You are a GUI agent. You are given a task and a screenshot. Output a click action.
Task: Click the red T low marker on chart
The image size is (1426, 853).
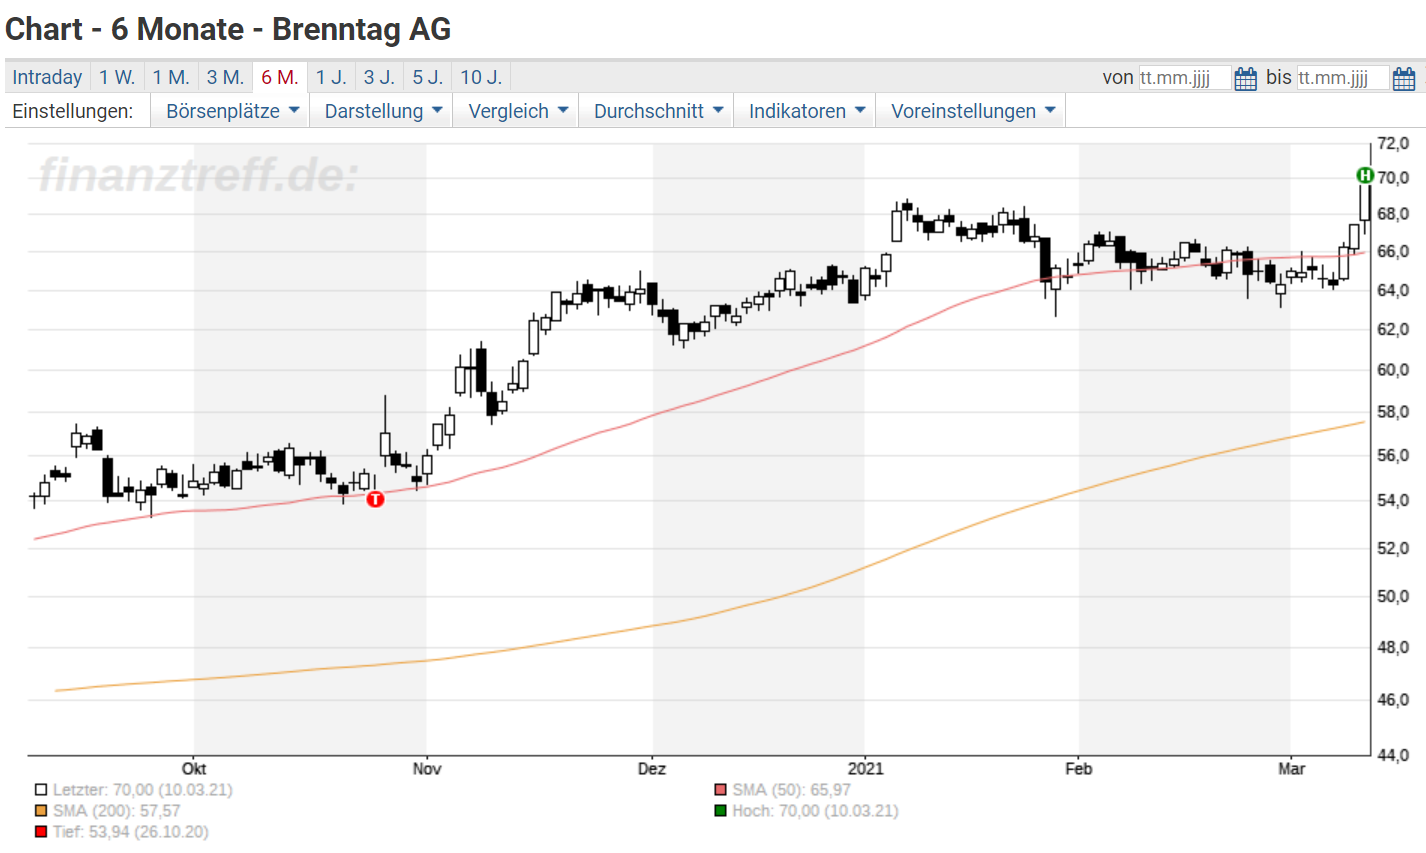[375, 499]
